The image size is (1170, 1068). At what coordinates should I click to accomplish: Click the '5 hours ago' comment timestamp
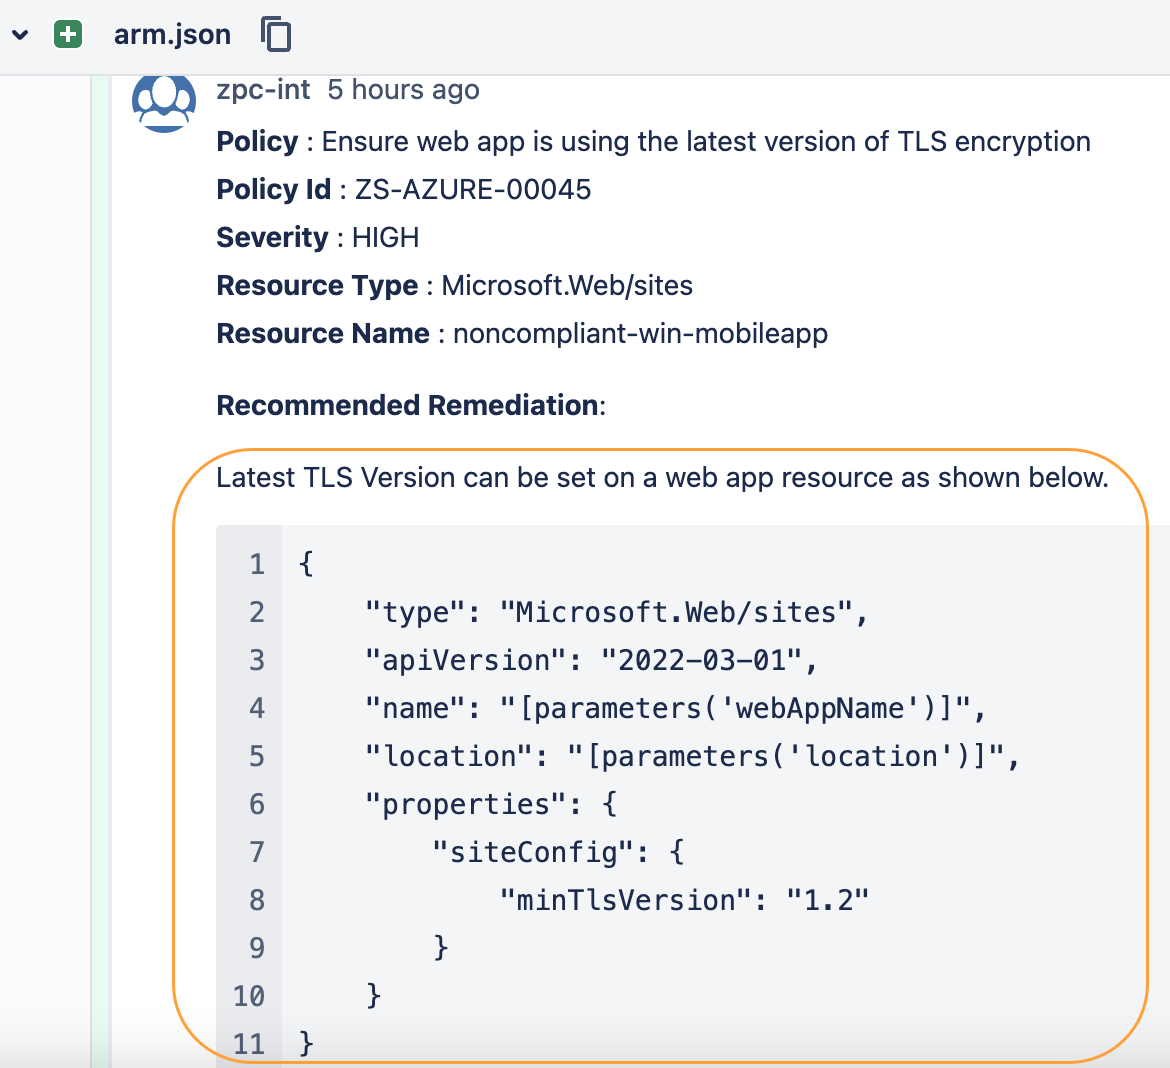[x=403, y=90]
